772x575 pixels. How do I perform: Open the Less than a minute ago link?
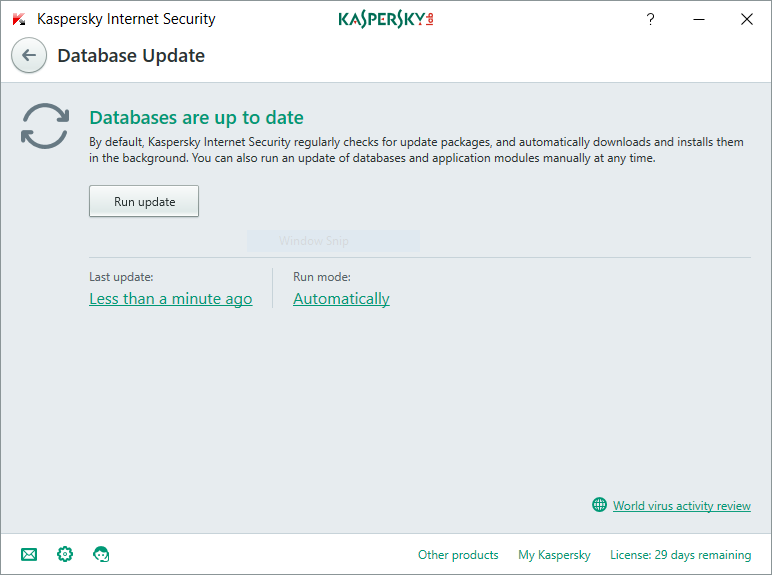(170, 299)
